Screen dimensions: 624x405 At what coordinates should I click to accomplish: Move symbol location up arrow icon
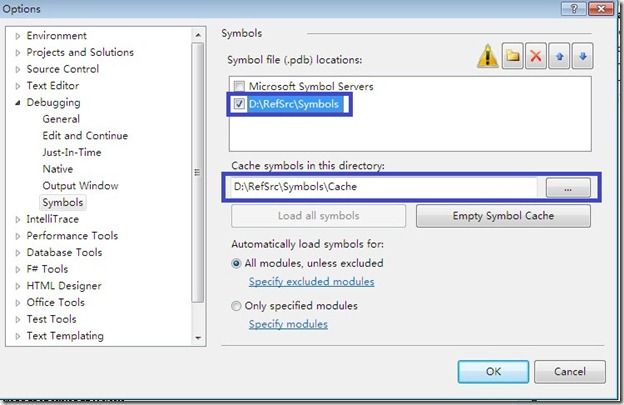click(559, 56)
